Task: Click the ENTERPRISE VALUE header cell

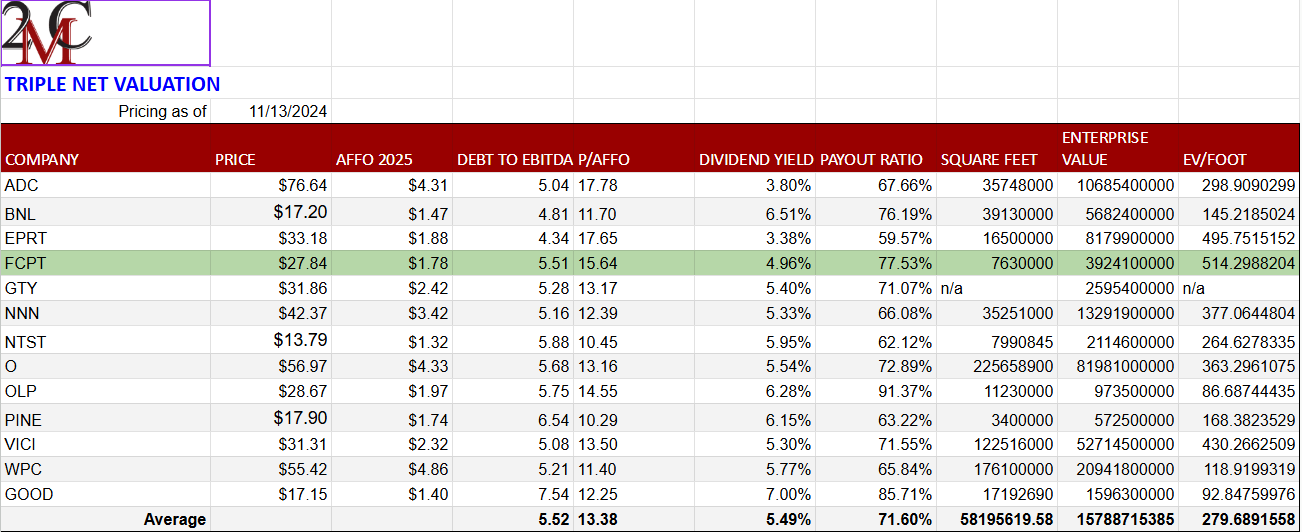Action: [x=1105, y=148]
